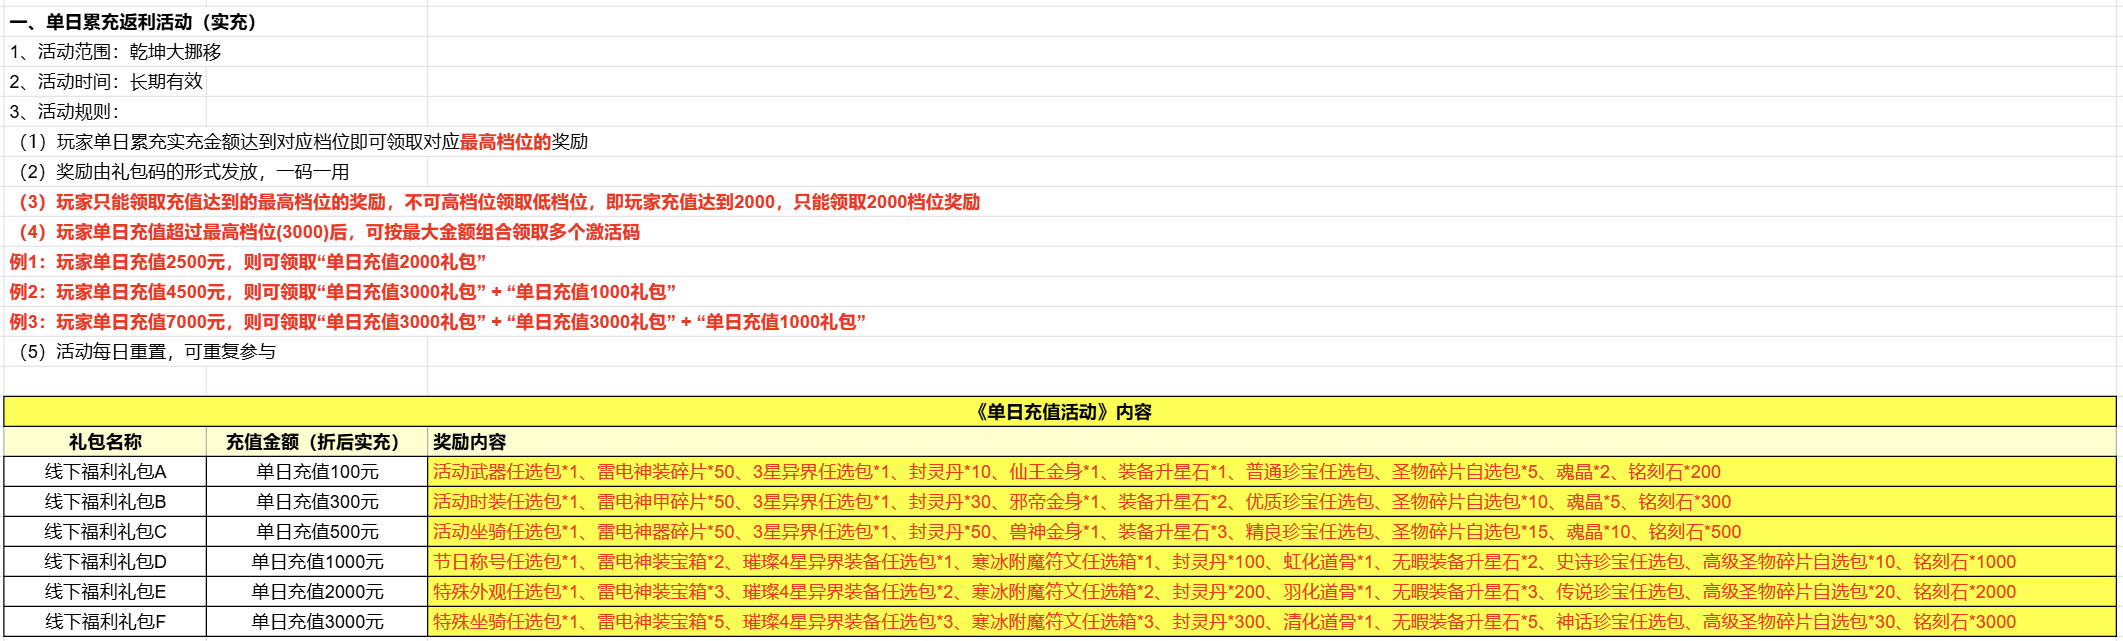
Task: Click the 线下福利礼包F cell
Action: [105, 622]
